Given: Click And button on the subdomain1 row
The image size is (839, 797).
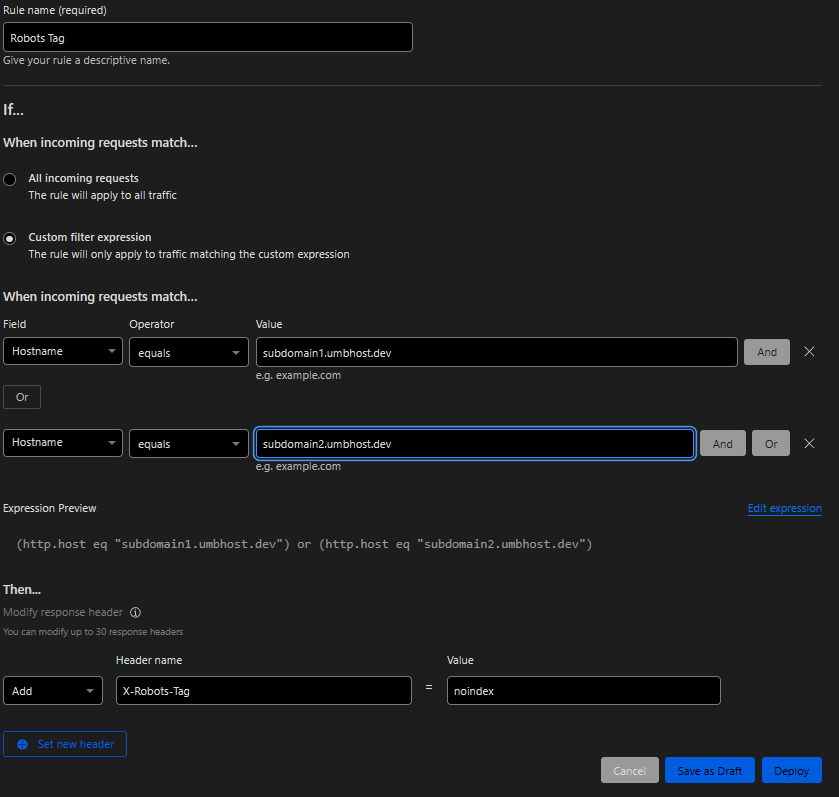Looking at the screenshot, I should [x=767, y=352].
